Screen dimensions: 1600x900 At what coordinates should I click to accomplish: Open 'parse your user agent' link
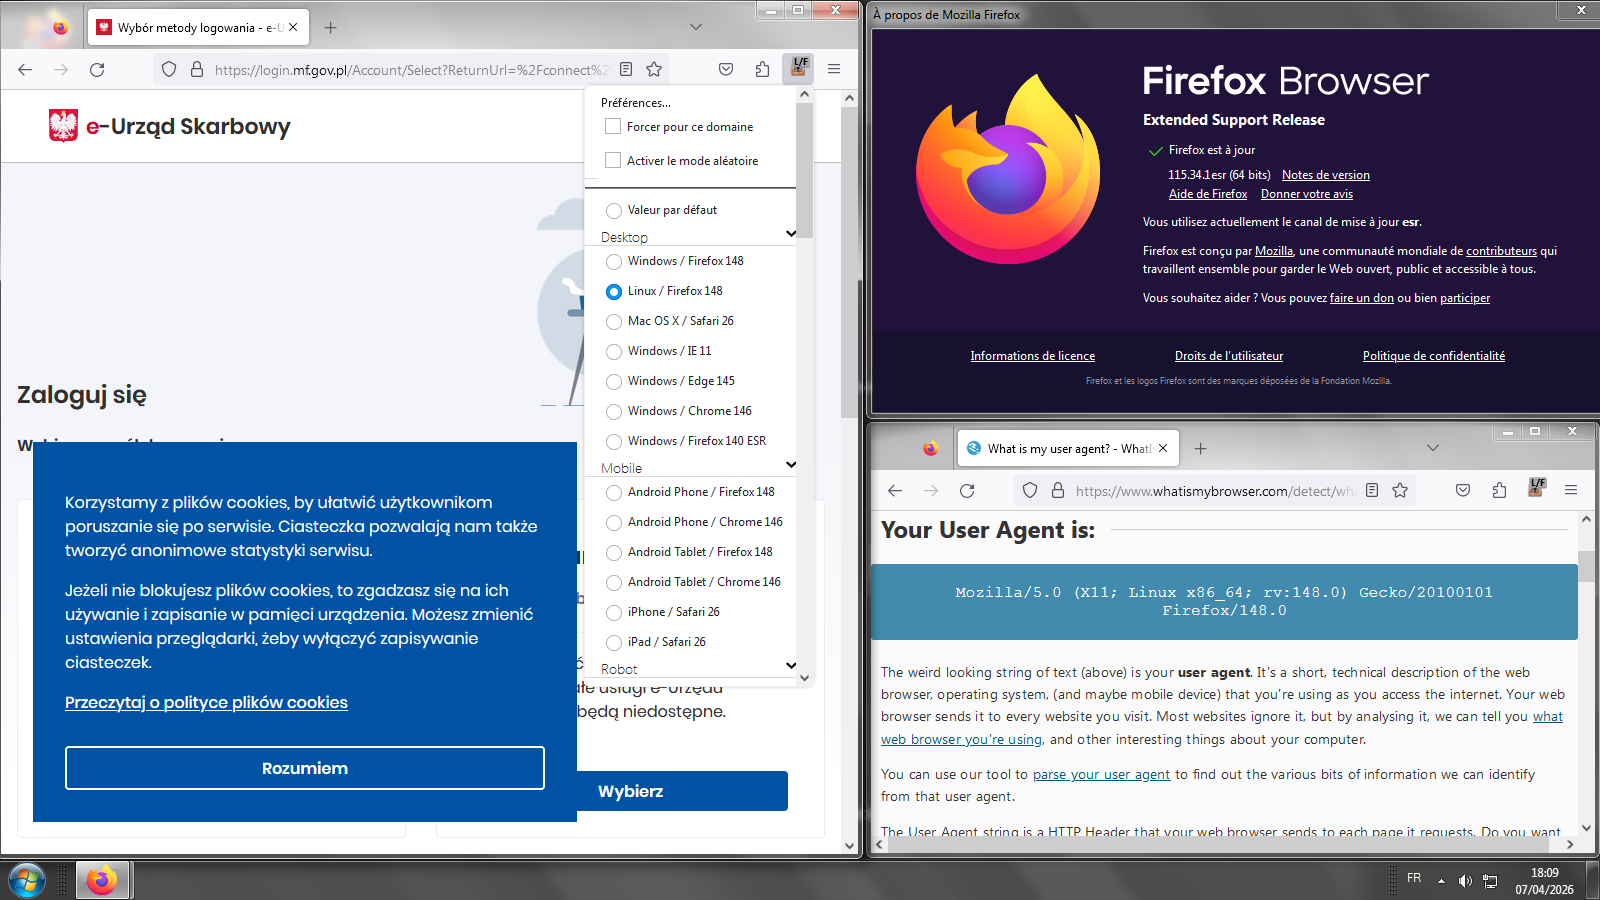[1101, 775]
